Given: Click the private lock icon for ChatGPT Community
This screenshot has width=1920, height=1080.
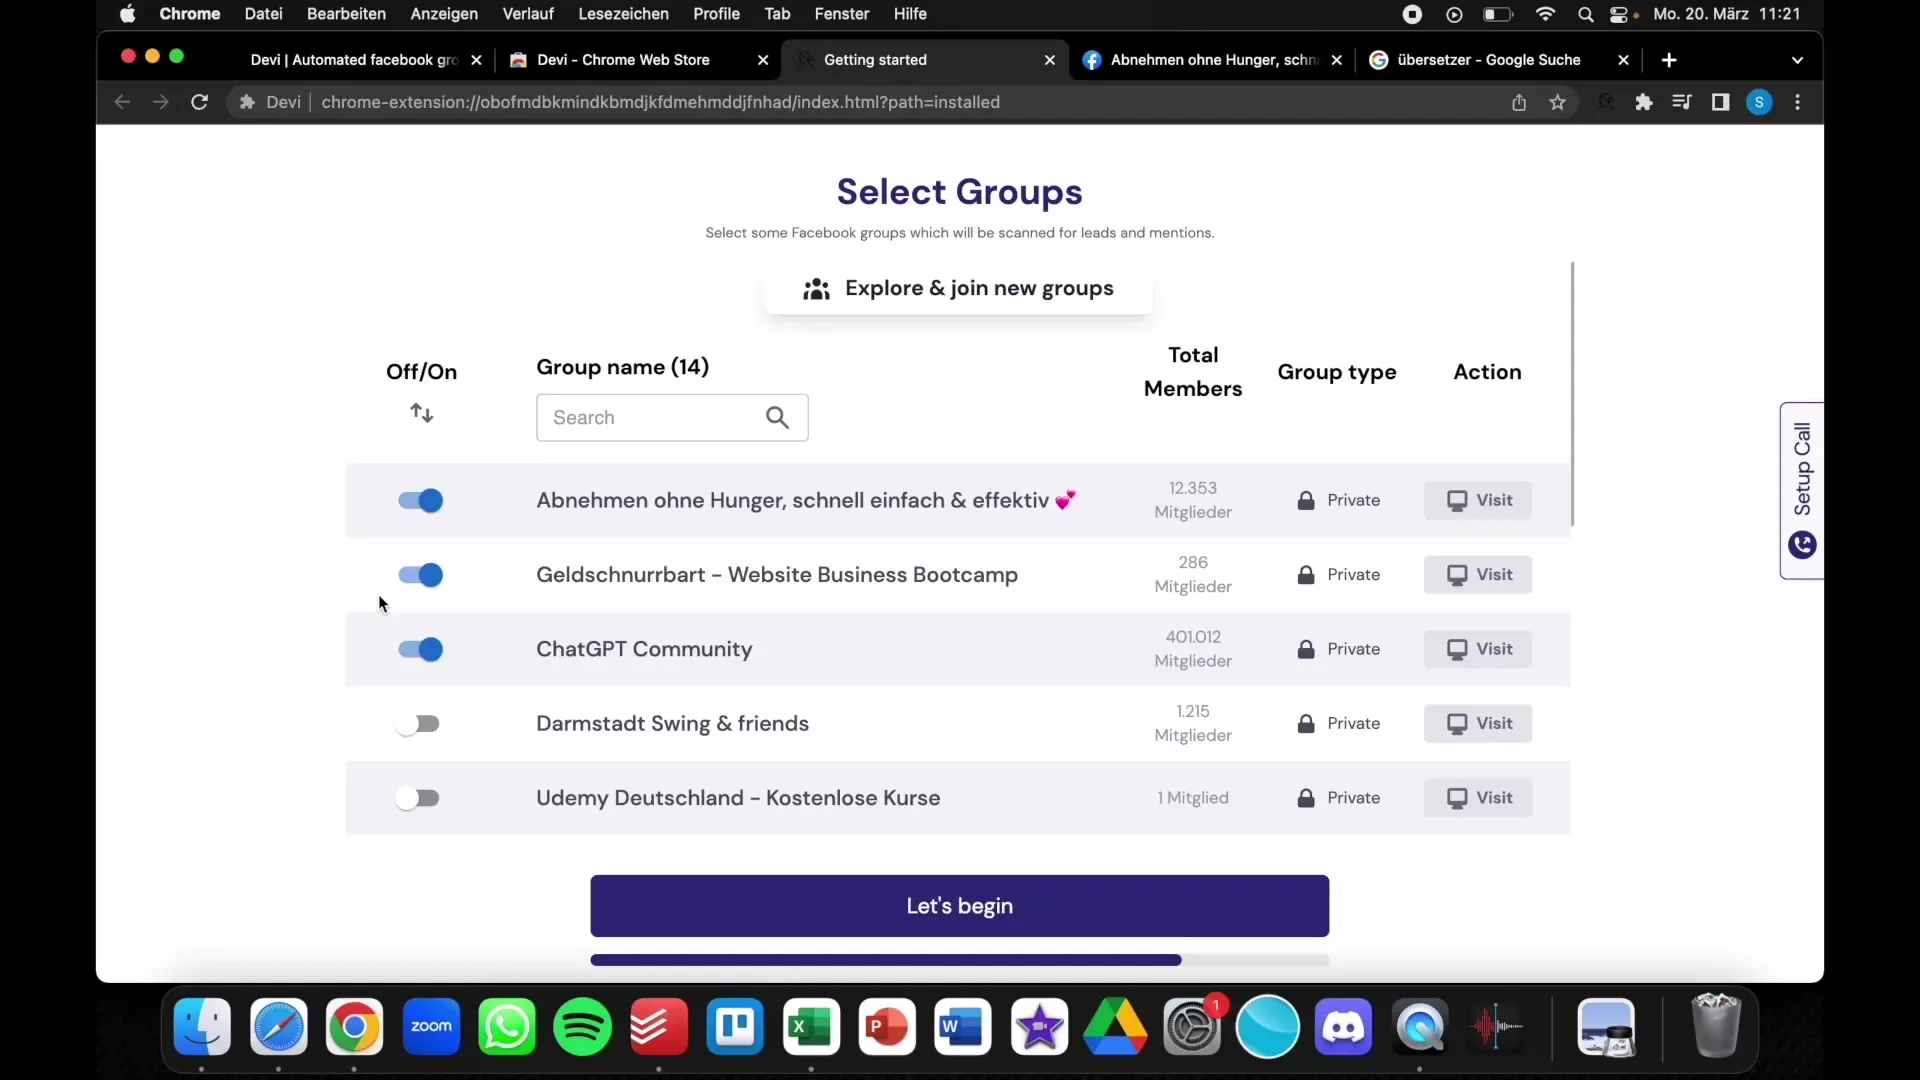Looking at the screenshot, I should pos(1305,647).
